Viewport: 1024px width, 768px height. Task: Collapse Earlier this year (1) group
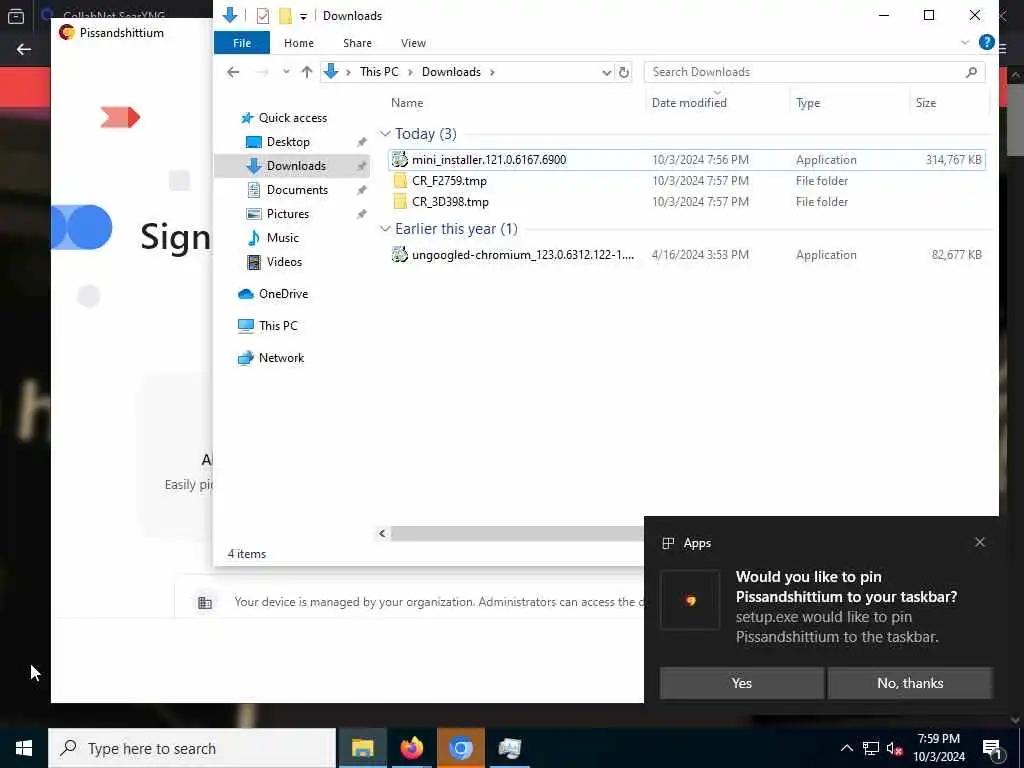coord(385,229)
